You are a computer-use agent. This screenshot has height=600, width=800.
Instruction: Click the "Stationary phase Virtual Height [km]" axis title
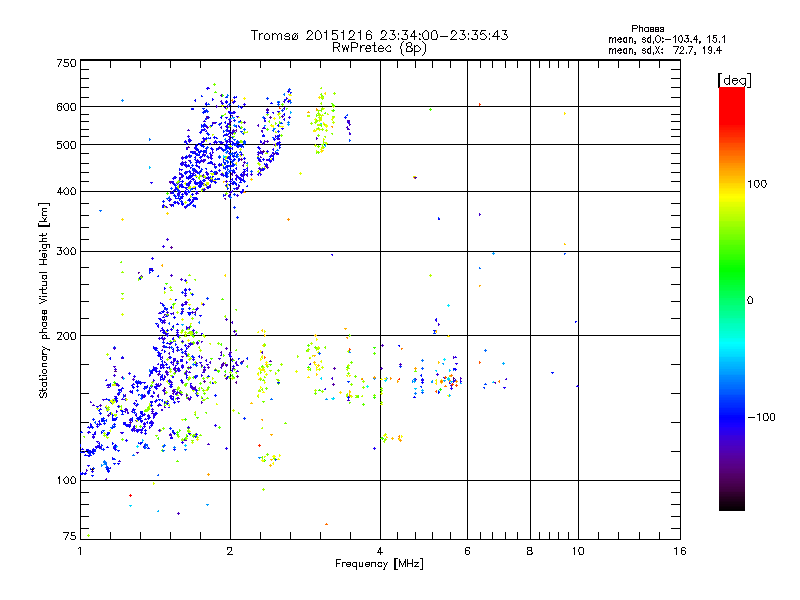pyautogui.click(x=44, y=301)
